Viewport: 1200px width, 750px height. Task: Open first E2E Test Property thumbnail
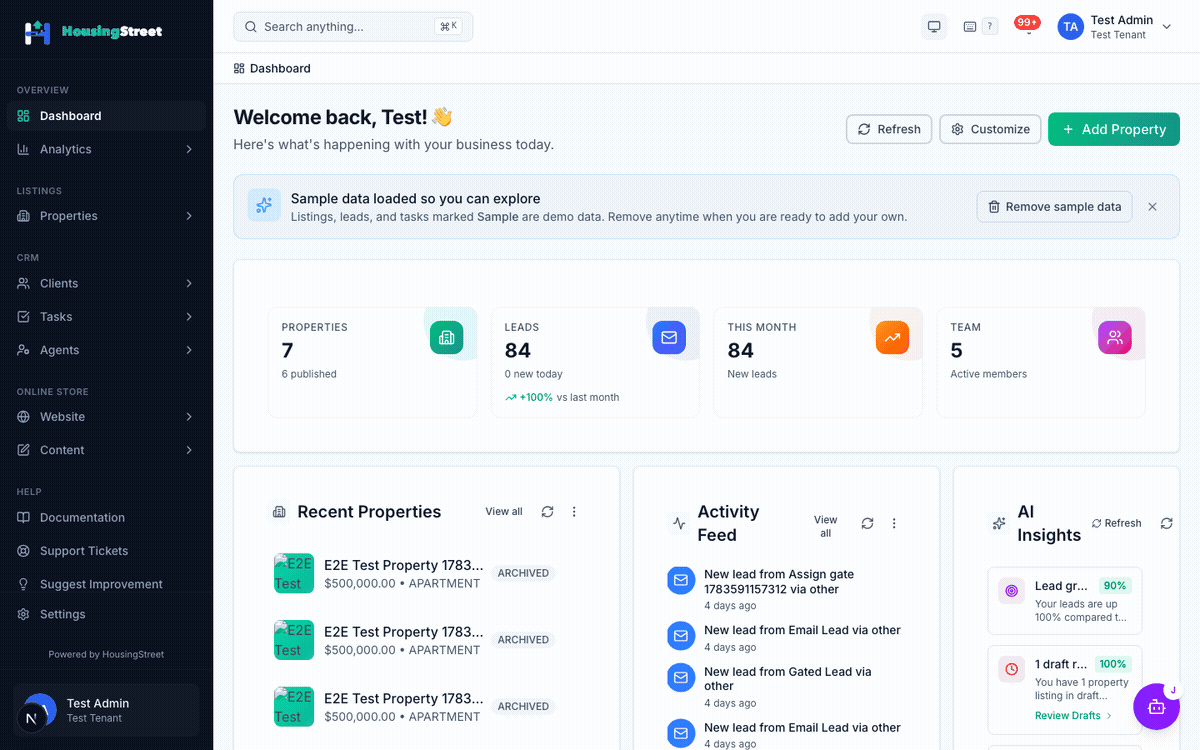[294, 574]
